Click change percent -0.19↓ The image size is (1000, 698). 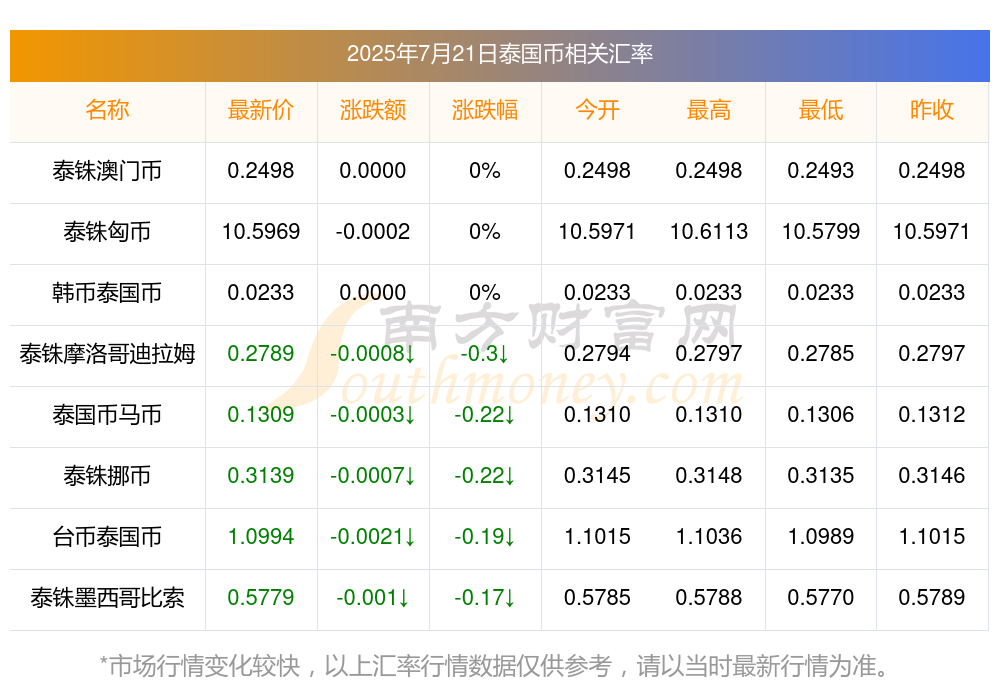485,537
